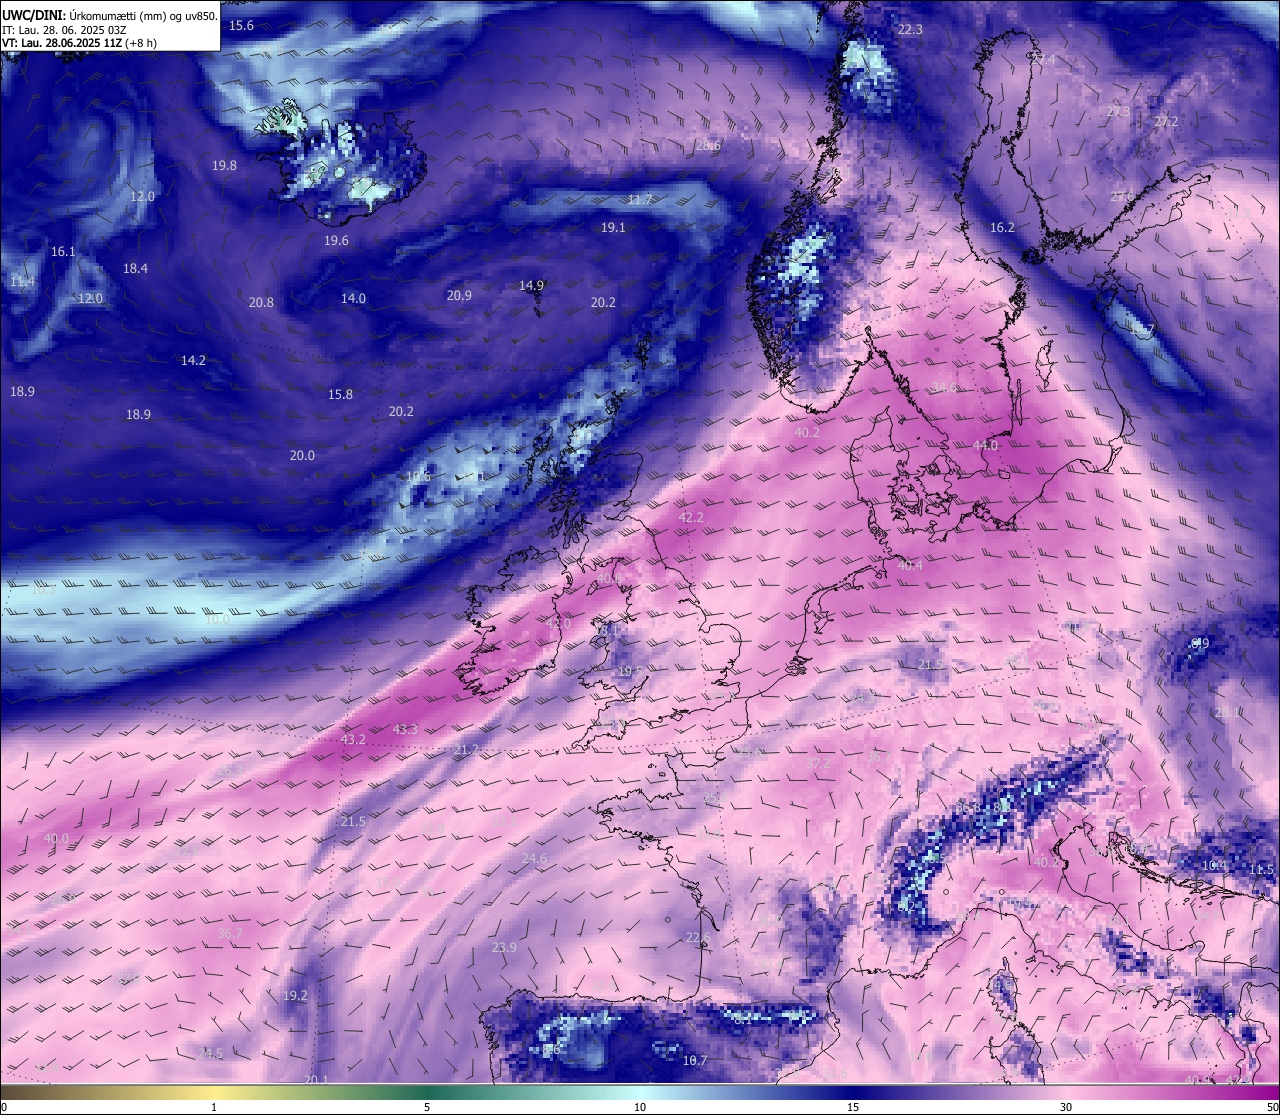Select the 44.0 value over southern Sweden
This screenshot has width=1280, height=1115.
985,446
